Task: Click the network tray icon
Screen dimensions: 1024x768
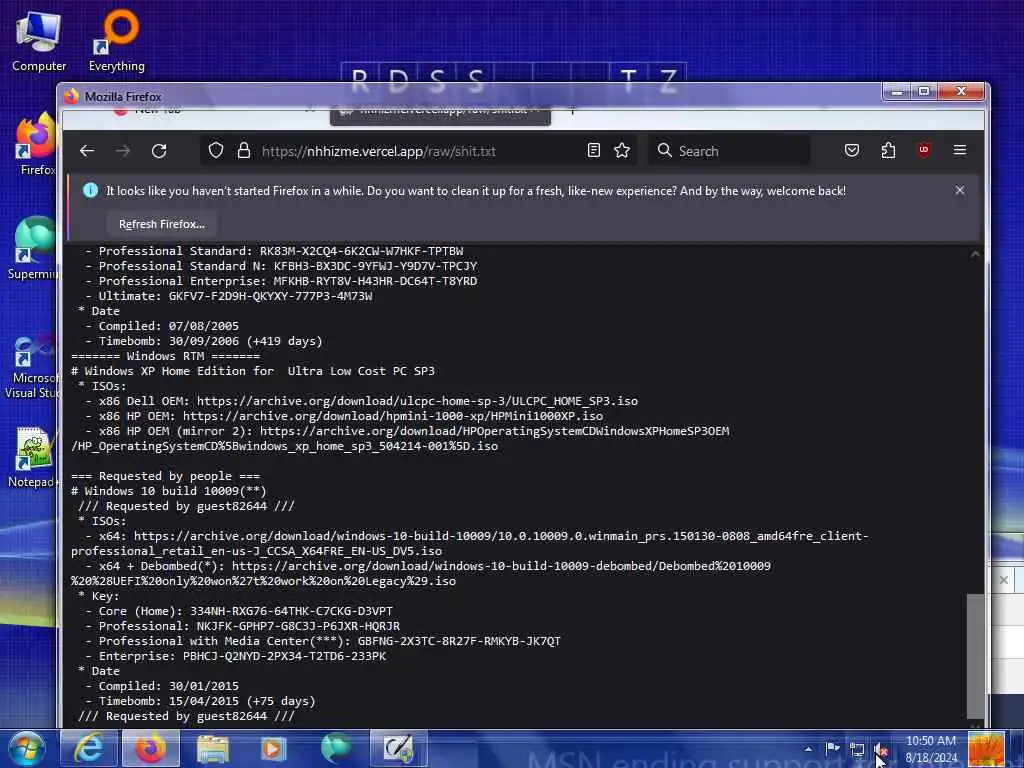Action: click(857, 749)
